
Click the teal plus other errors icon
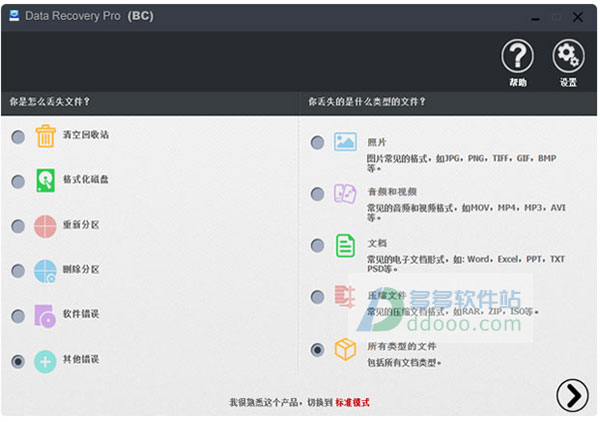(x=45, y=362)
